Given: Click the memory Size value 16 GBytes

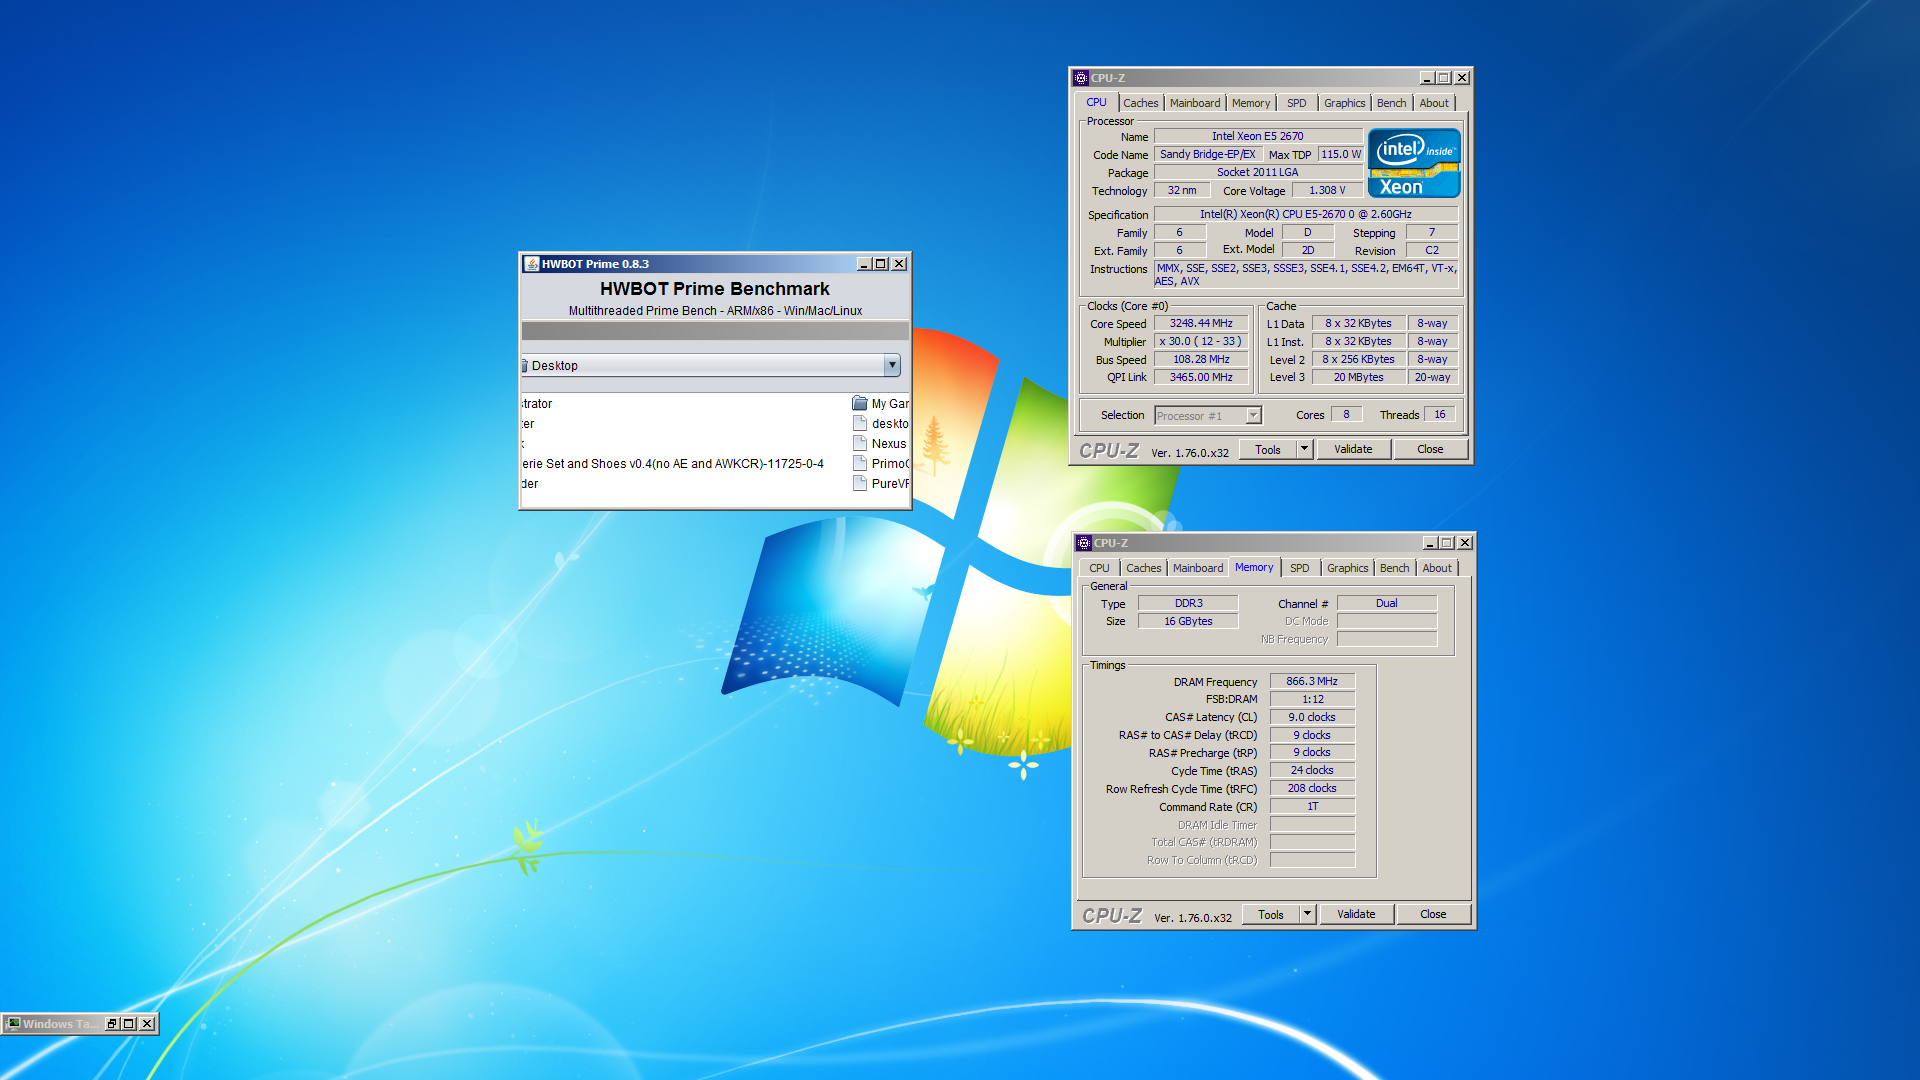Looking at the screenshot, I should tap(1188, 621).
